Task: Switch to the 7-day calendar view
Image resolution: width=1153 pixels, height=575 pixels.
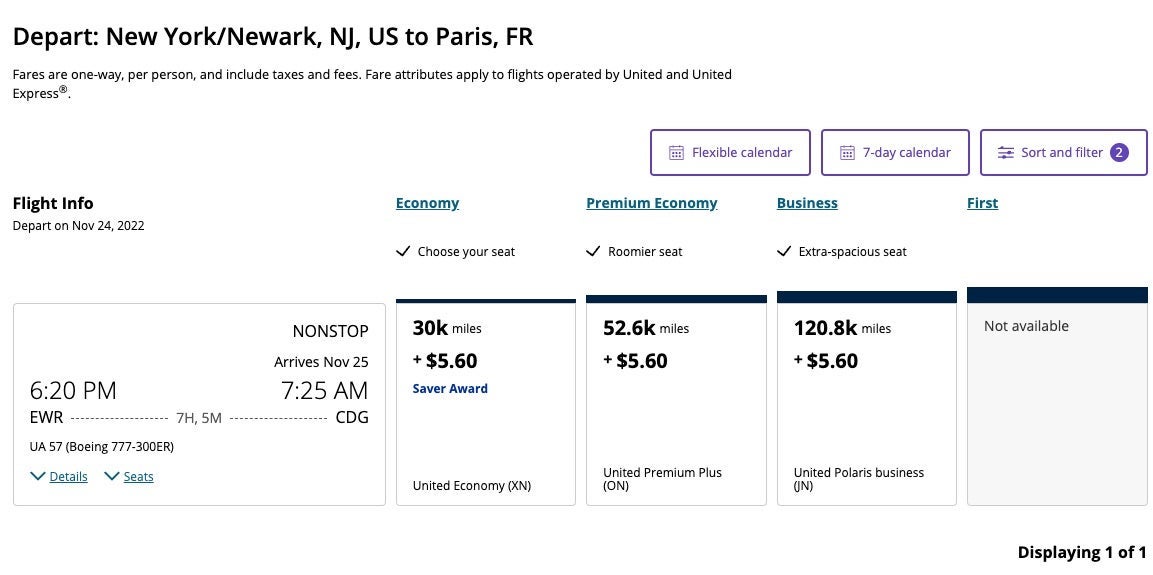Action: tap(906, 153)
